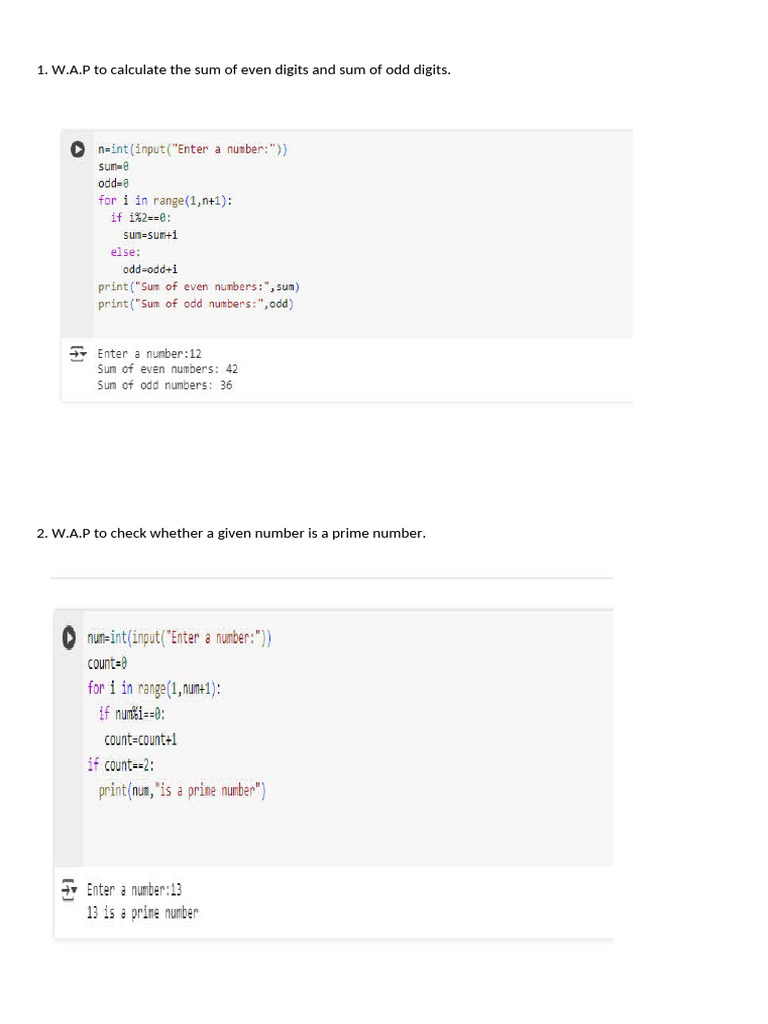
Task: Click the print Sum of even numbers line
Action: pyautogui.click(x=199, y=287)
